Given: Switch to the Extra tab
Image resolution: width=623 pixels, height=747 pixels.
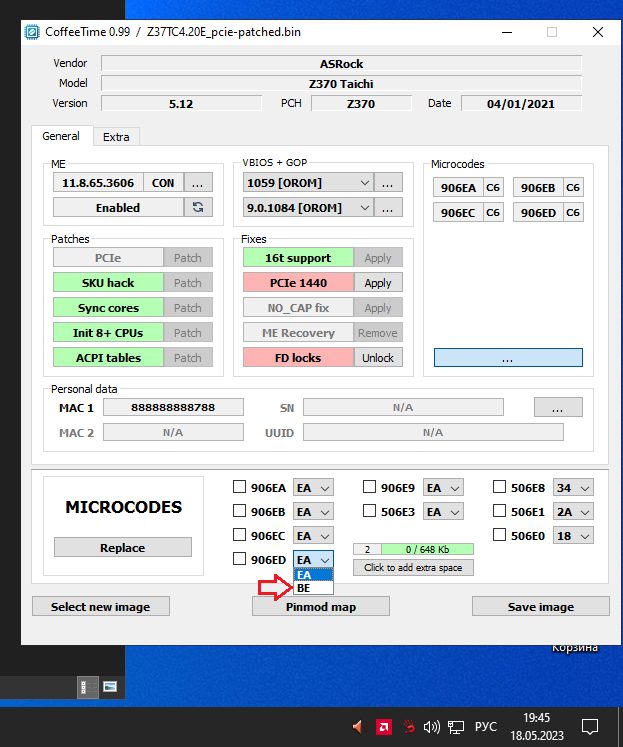Looking at the screenshot, I should click(x=116, y=137).
